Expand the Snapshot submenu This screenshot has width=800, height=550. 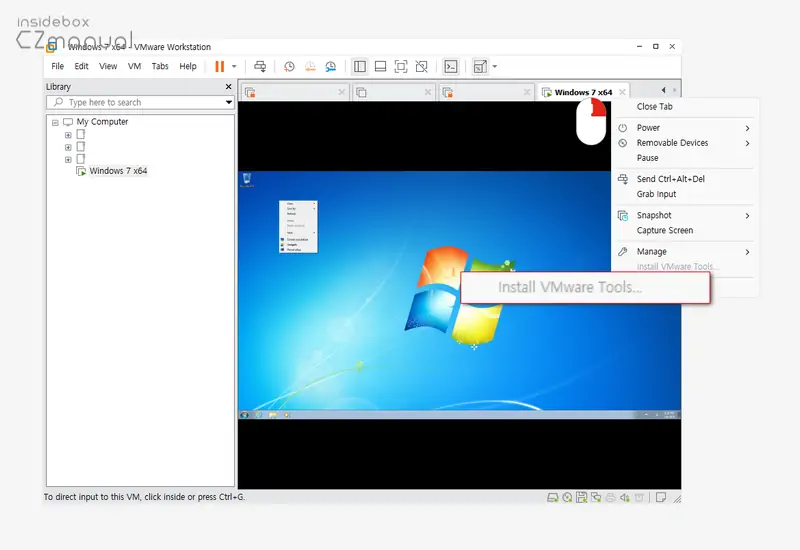click(x=684, y=215)
